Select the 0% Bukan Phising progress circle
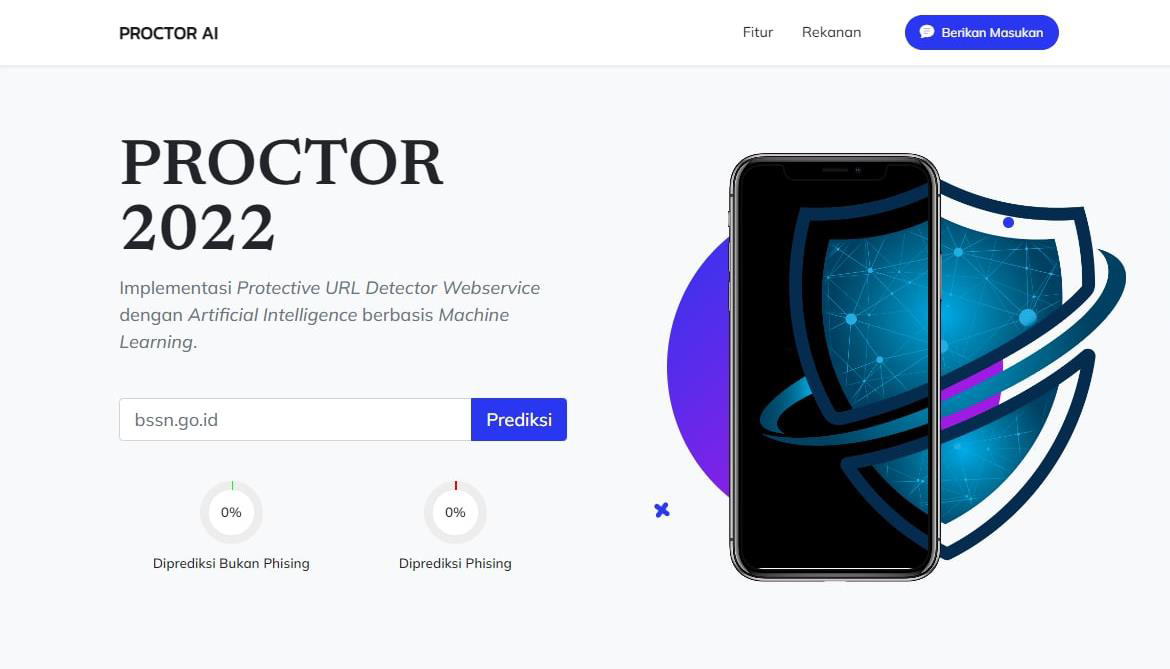The height and width of the screenshot is (669, 1170). coord(231,512)
